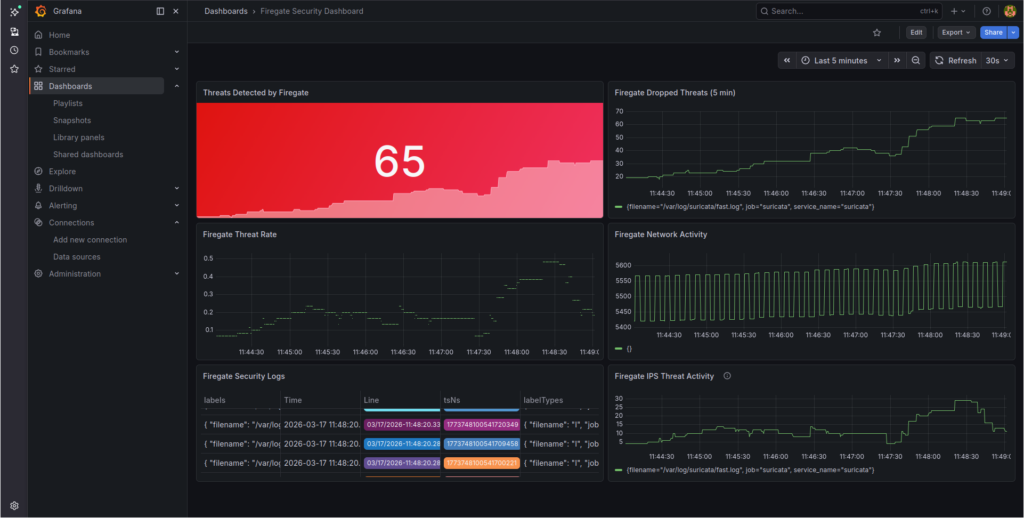
Task: Undock the sidebar menu using dock icon
Action: [x=160, y=11]
